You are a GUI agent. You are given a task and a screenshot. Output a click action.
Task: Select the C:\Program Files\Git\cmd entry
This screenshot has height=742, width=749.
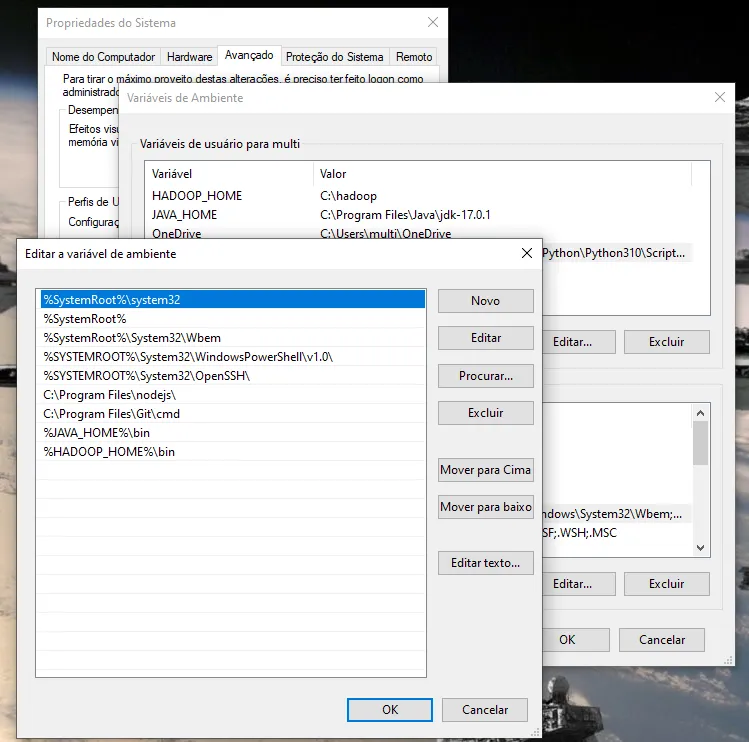(233, 414)
